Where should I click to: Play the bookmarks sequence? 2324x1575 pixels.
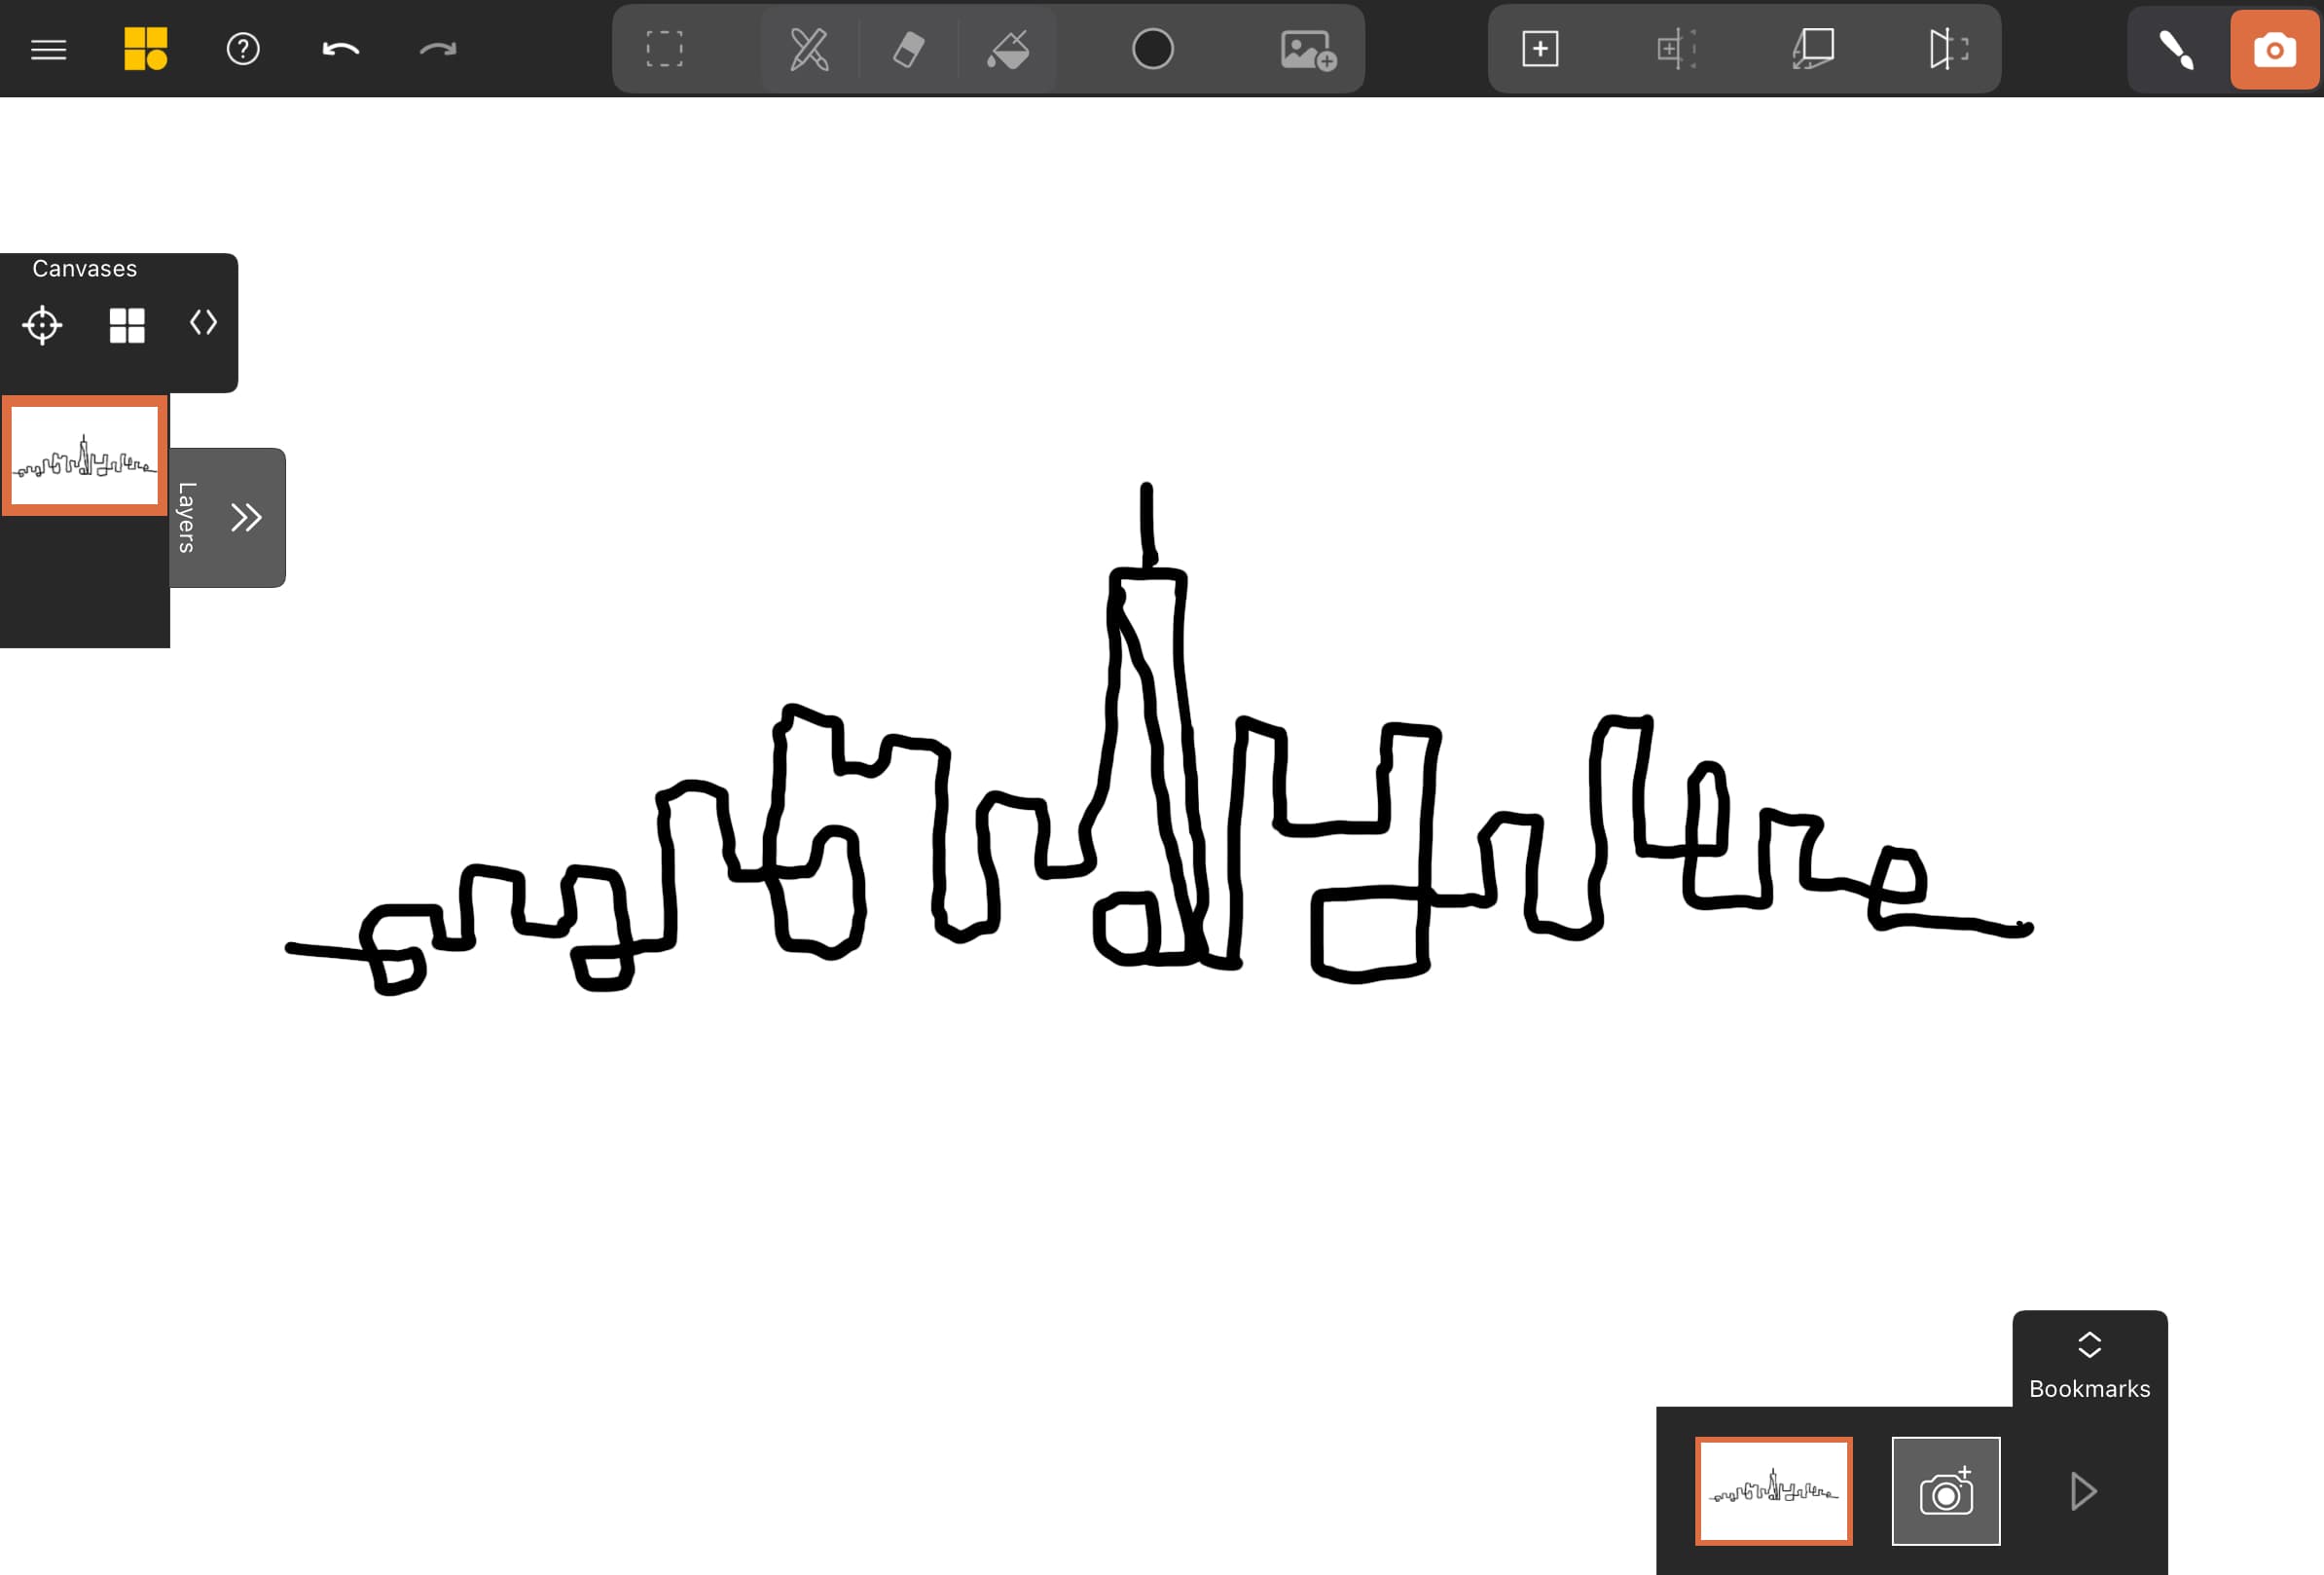pos(2083,1491)
